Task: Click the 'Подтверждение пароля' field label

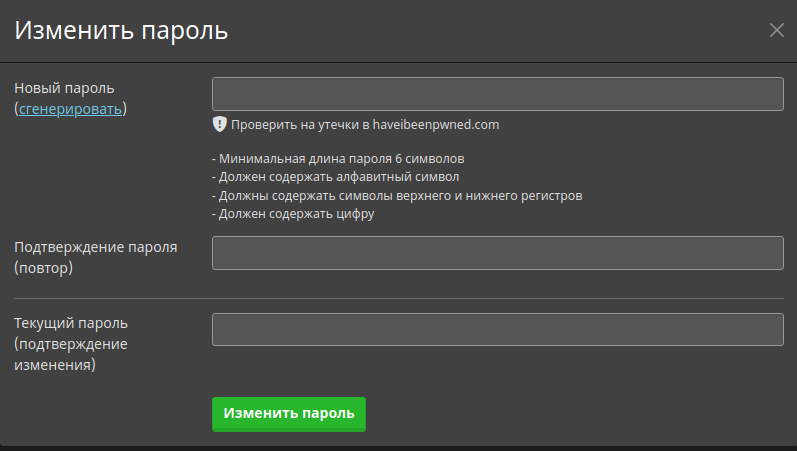Action: point(95,247)
